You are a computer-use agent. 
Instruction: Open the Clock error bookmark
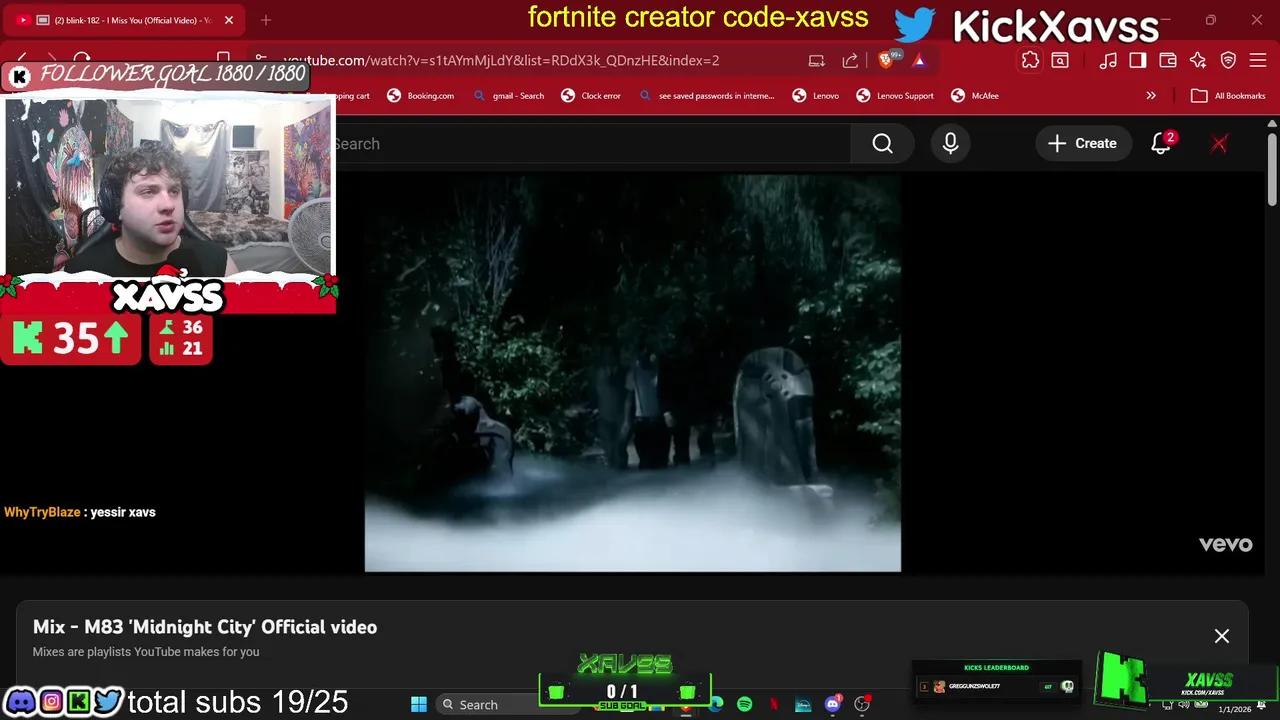tap(591, 96)
